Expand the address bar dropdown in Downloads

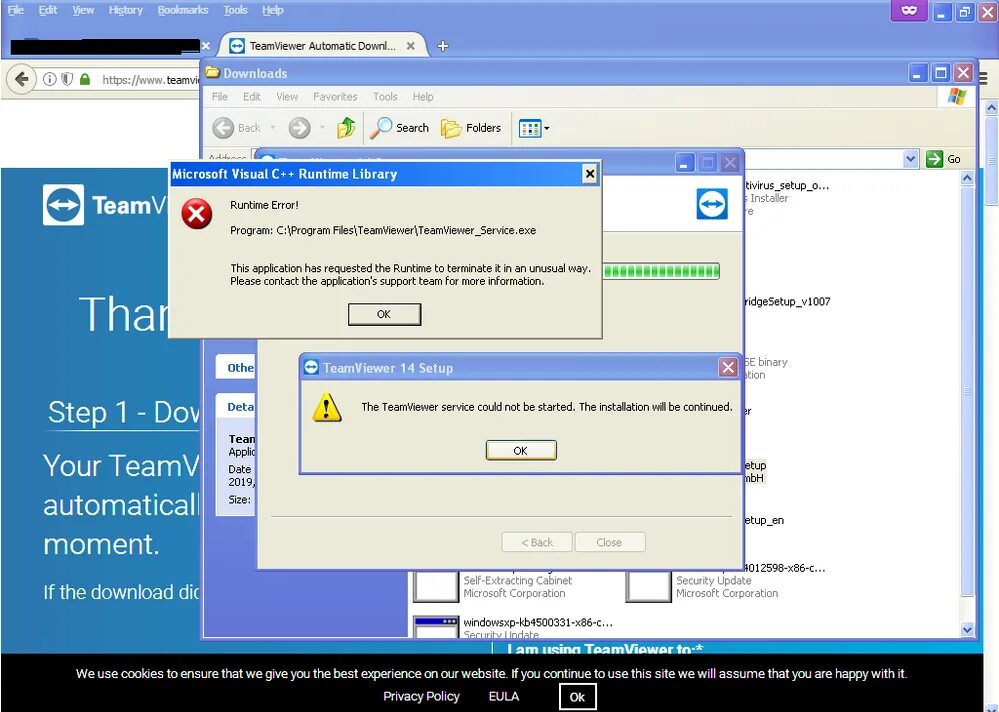point(910,159)
